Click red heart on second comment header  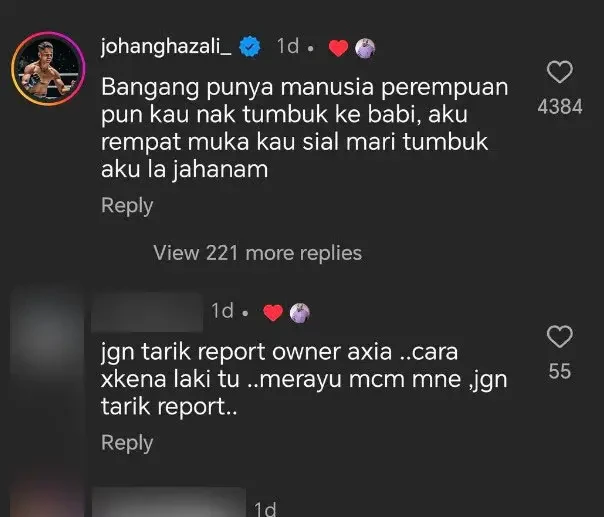273,312
